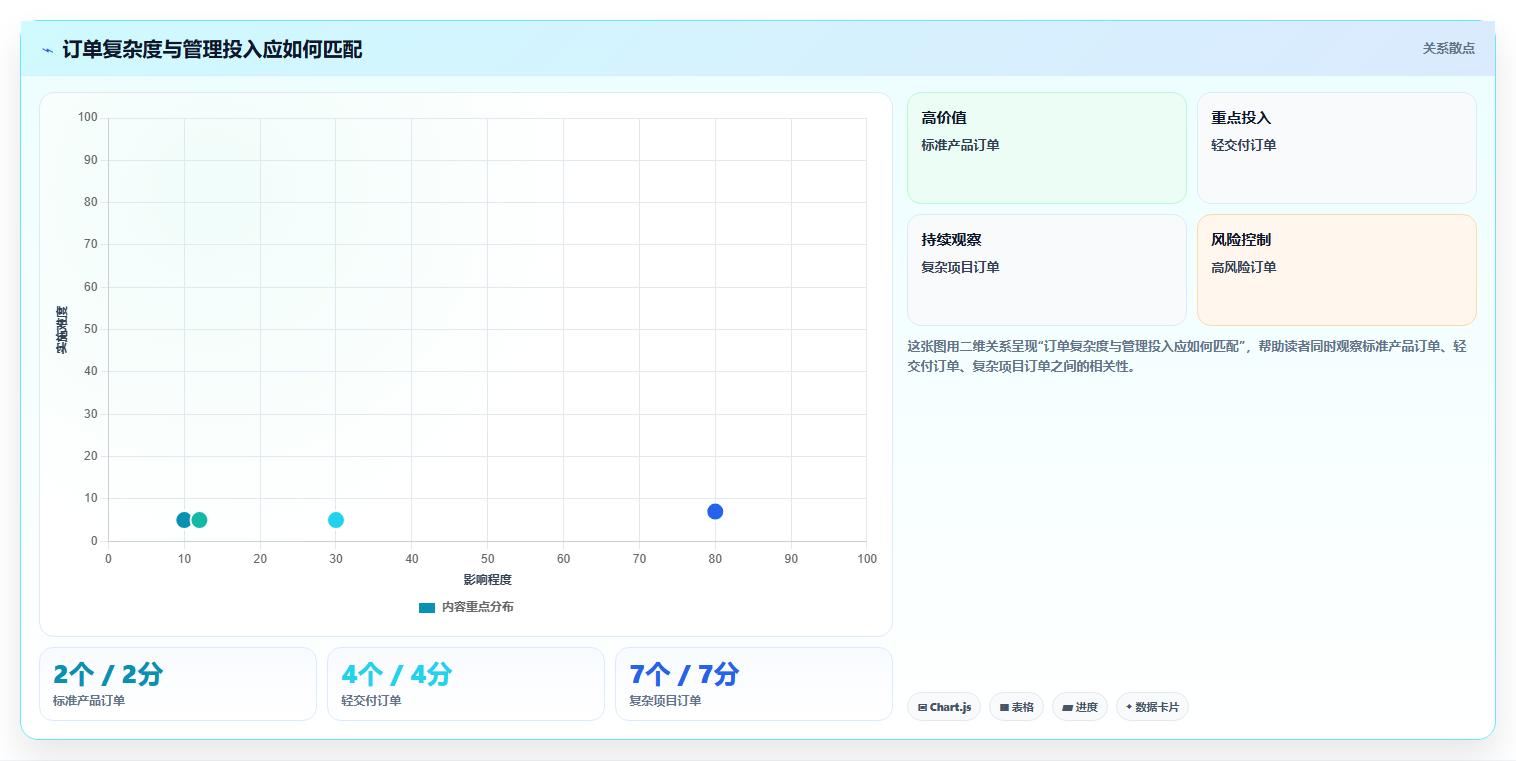The height and width of the screenshot is (761, 1516).
Task: Click the 关系散点 label in header
Action: tap(1449, 48)
